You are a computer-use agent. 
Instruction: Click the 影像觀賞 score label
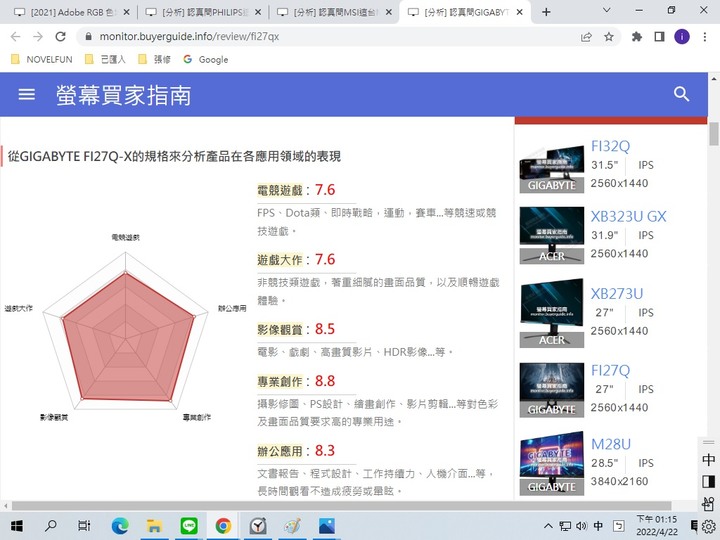(280, 330)
